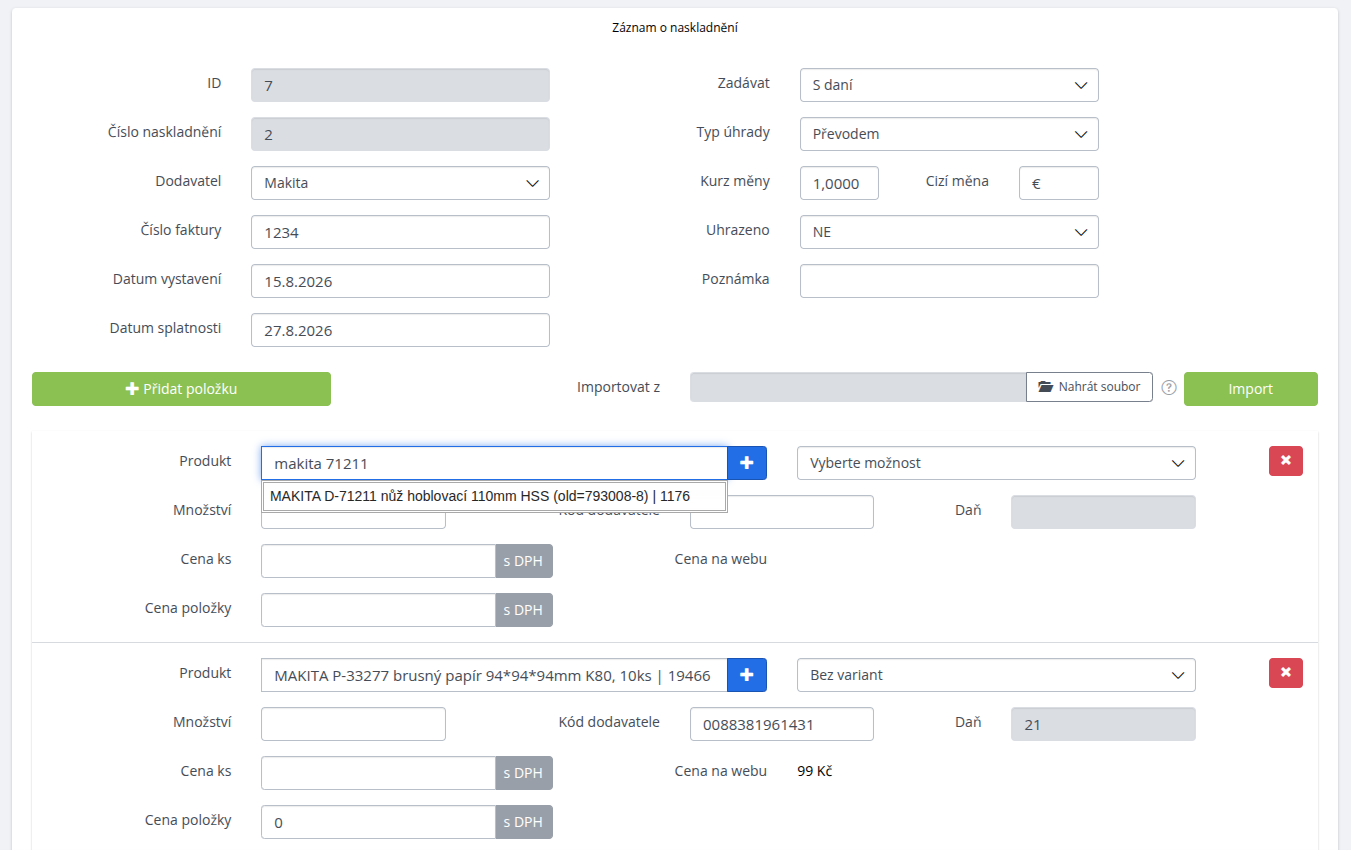Screen dimensions: 1351x850
Task: Click the Cena položky field of first item
Action: pyautogui.click(x=378, y=610)
